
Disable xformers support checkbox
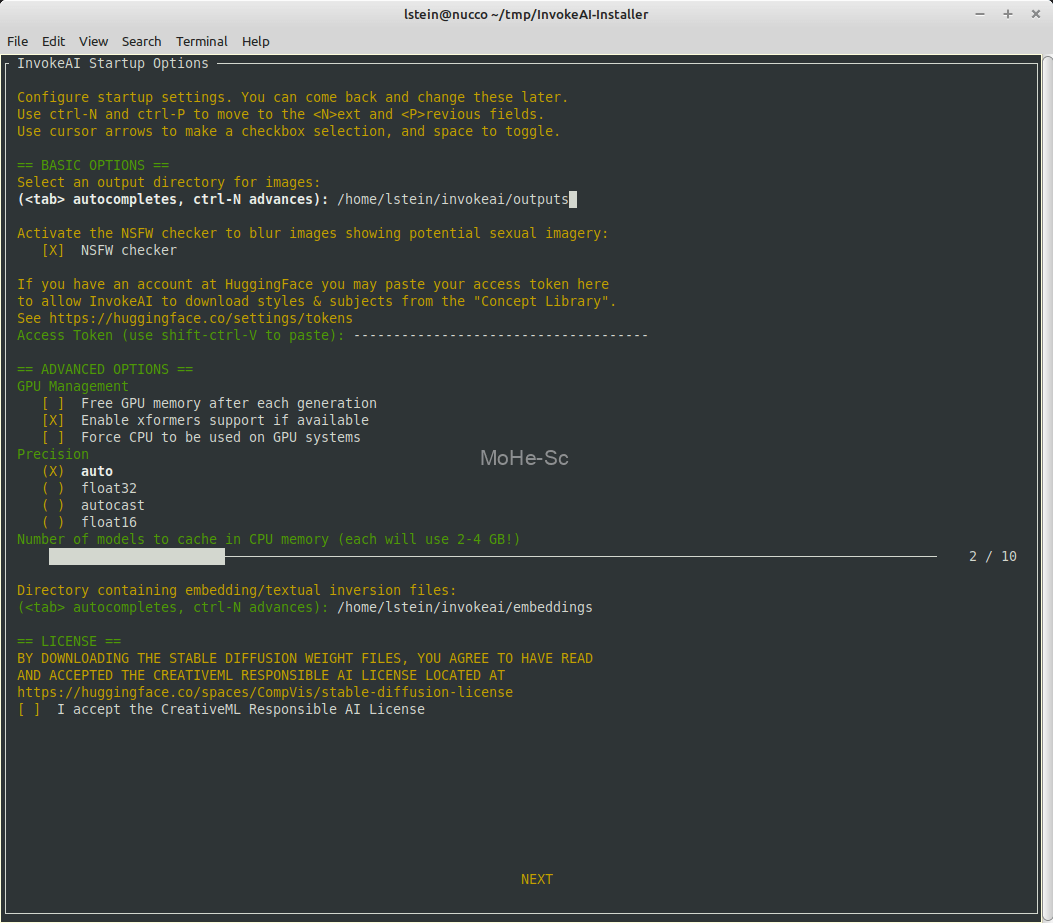pyautogui.click(x=53, y=420)
